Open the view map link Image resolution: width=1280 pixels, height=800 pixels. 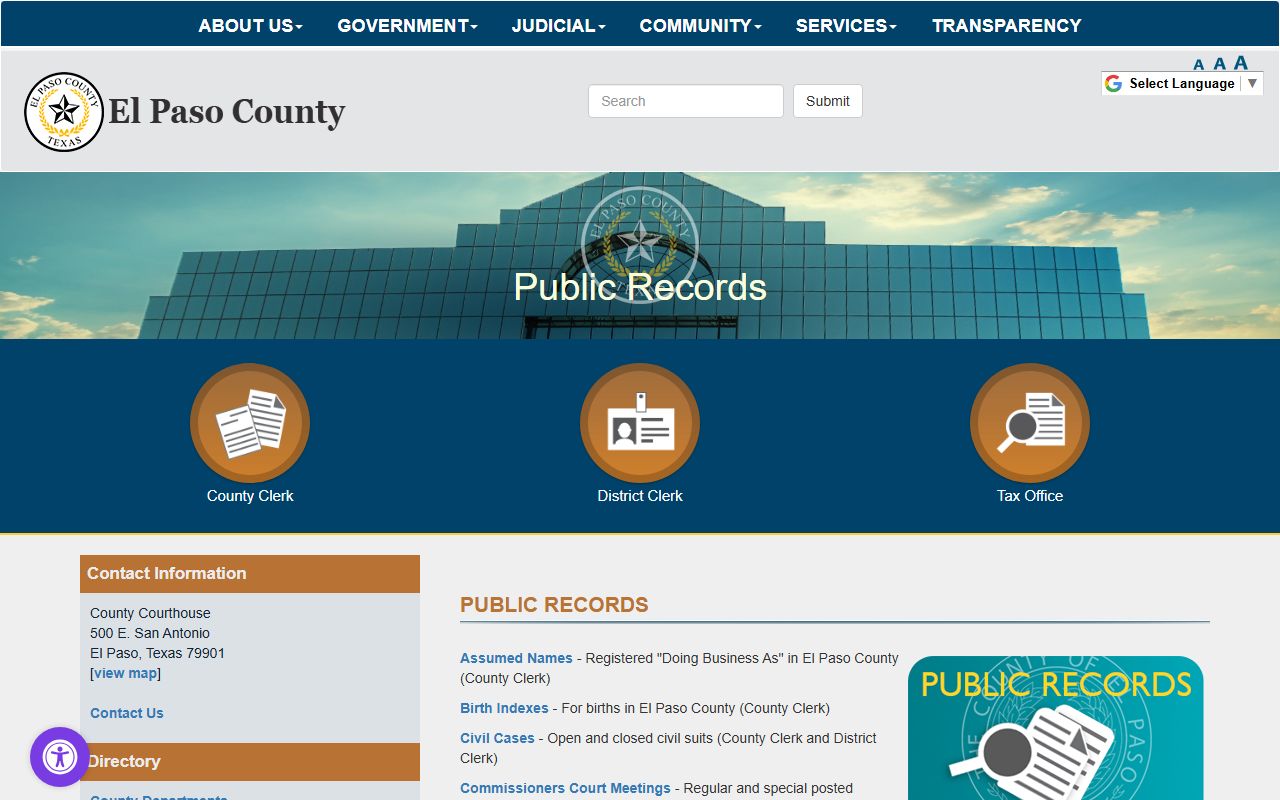[x=126, y=673]
